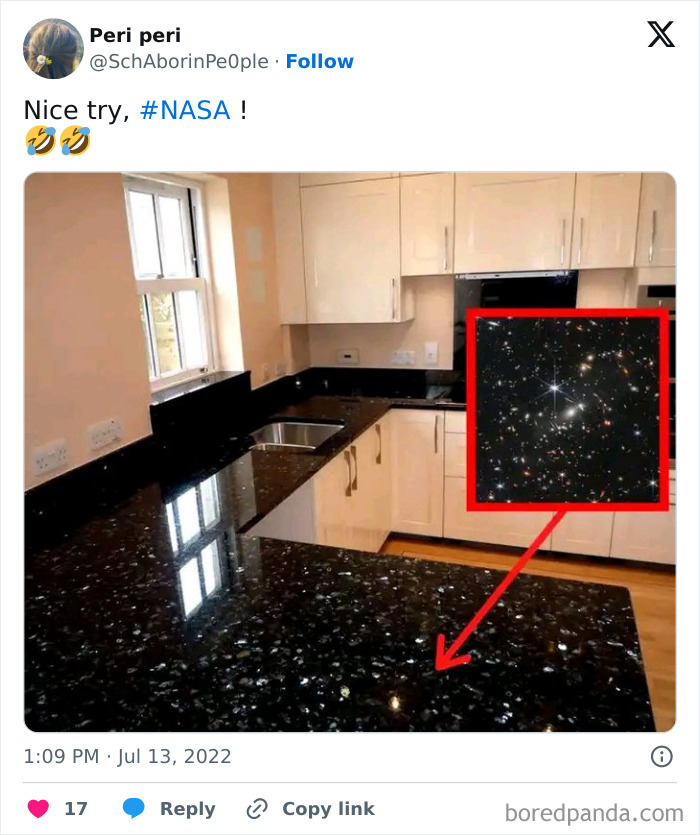Click the like count showing 17

(76, 808)
